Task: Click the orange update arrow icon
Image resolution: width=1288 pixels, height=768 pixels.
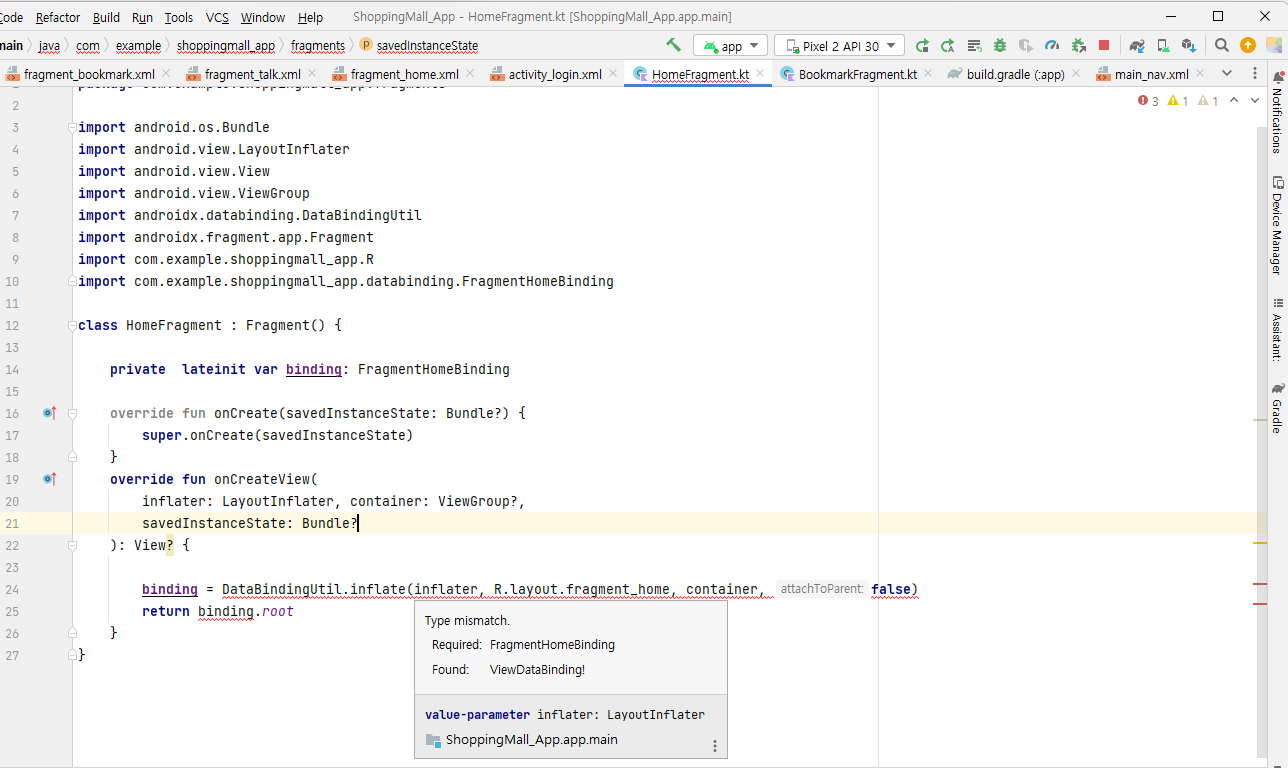Action: point(1248,45)
